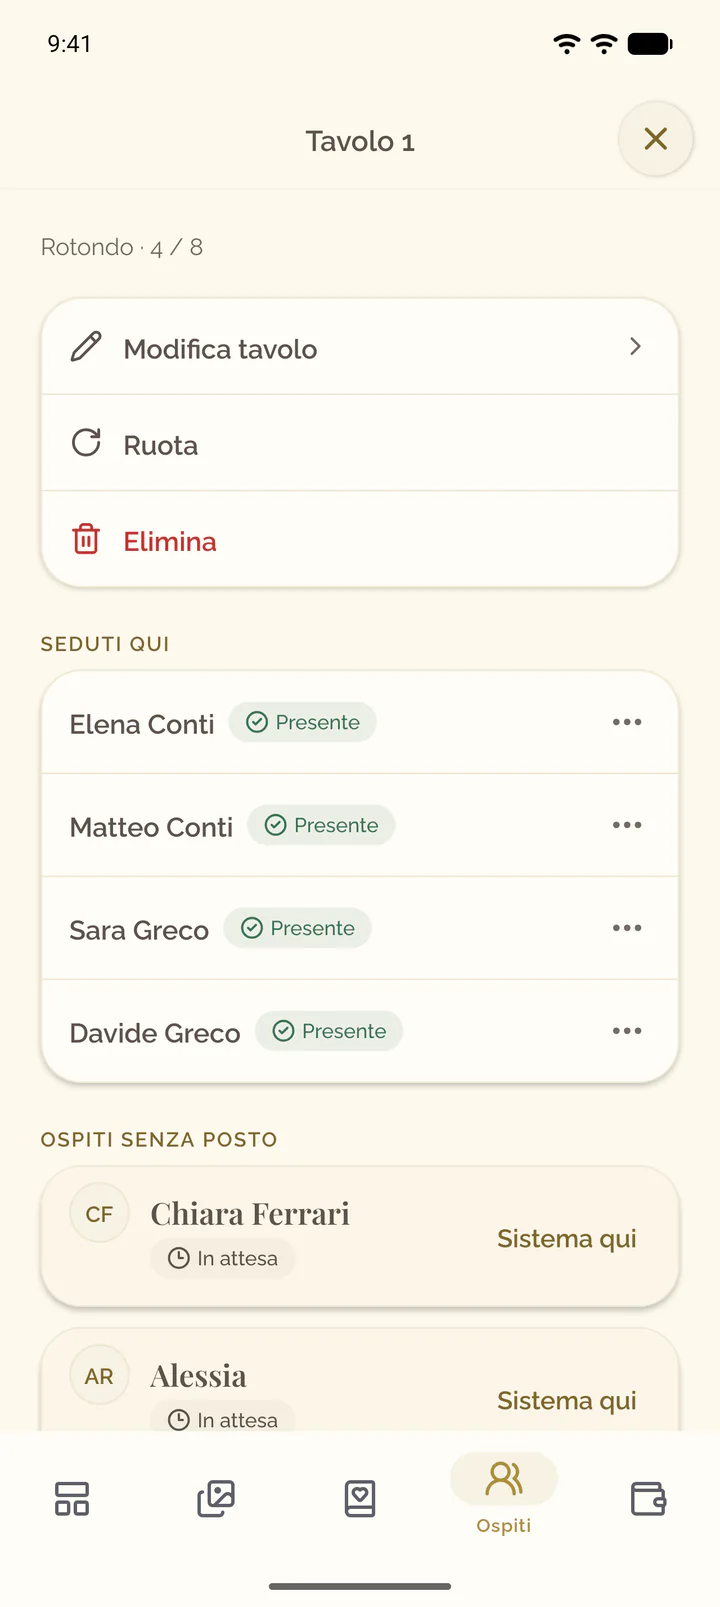Image resolution: width=720 pixels, height=1607 pixels.
Task: Open the photo gallery tab icon
Action: coord(216,1498)
